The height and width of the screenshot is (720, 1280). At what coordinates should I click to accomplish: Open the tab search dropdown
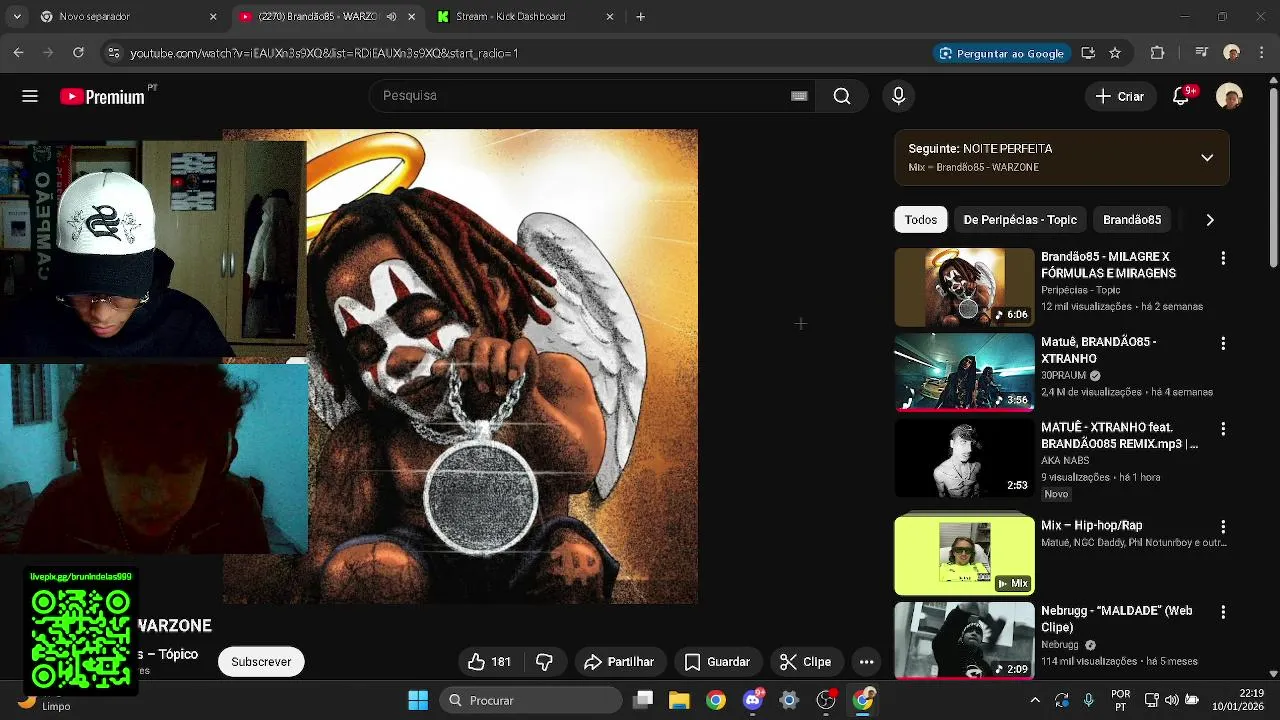pyautogui.click(x=16, y=17)
